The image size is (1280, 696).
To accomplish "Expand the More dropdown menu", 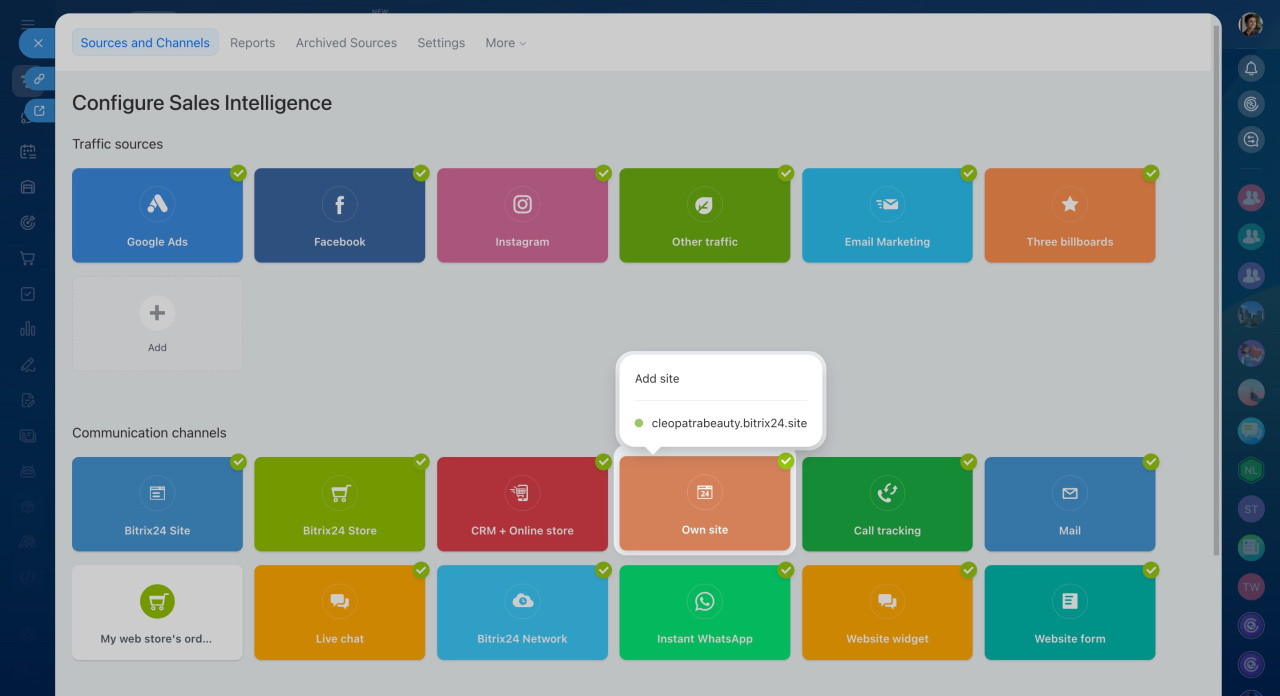I will click(x=505, y=43).
